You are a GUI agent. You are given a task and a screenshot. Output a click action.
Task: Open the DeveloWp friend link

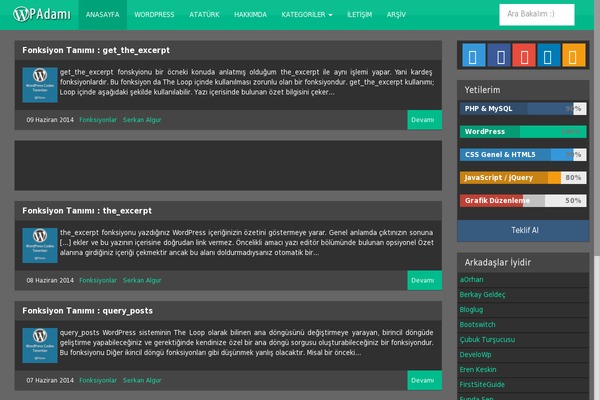[x=476, y=354]
